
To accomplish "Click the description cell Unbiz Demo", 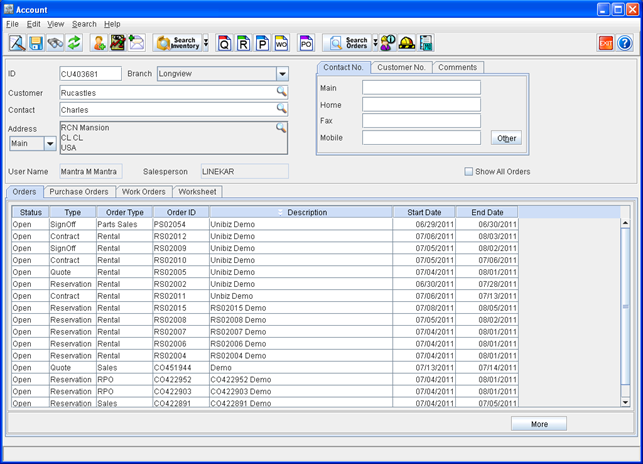I will [301, 296].
